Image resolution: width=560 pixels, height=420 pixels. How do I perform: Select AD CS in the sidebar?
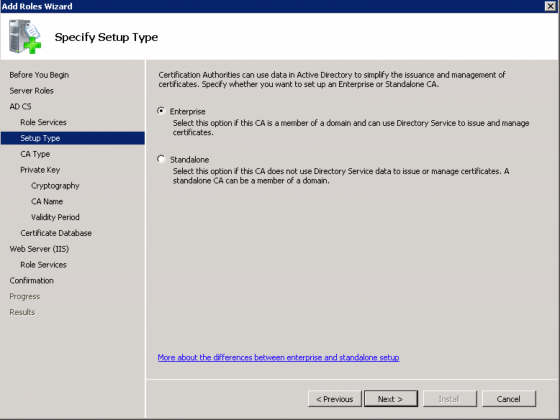pyautogui.click(x=20, y=106)
